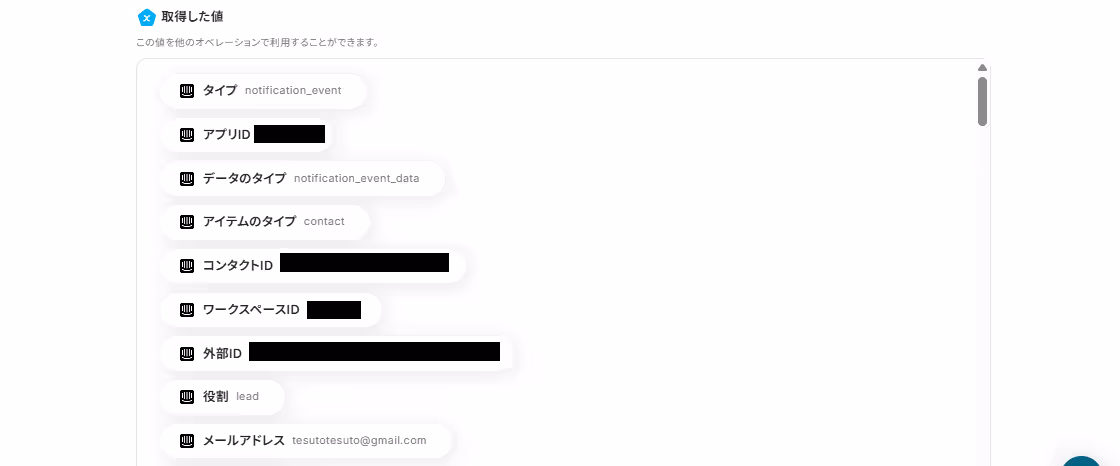Screen dimensions: 1120x466
Task: Click the Intercom icon beside 役割
Action: (187, 397)
